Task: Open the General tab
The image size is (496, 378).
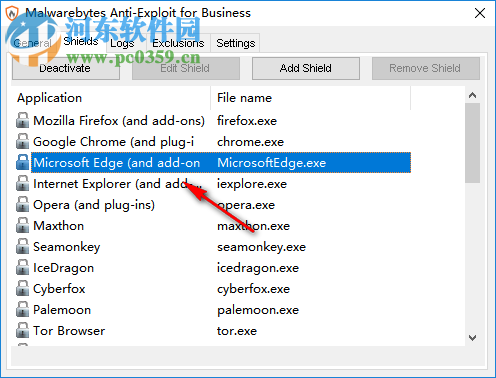Action: click(x=32, y=43)
